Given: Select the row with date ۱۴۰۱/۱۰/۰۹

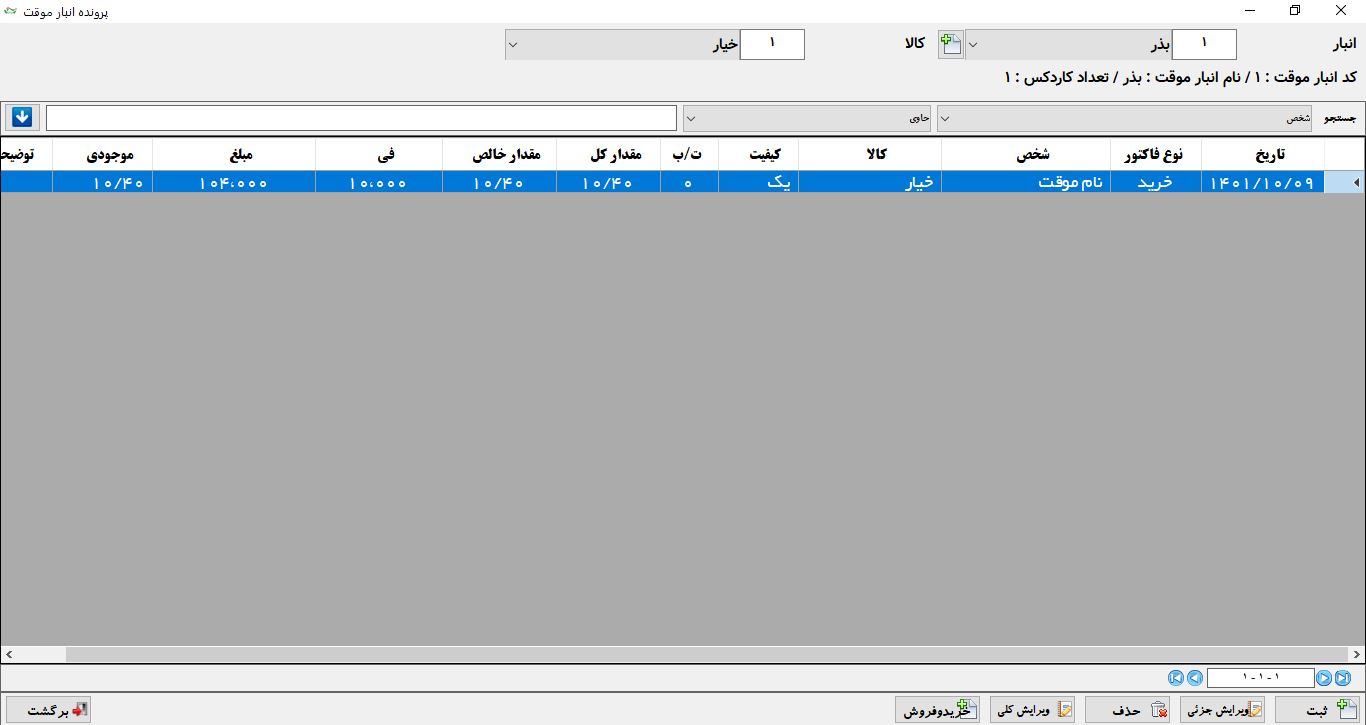Looking at the screenshot, I should coord(1262,183).
